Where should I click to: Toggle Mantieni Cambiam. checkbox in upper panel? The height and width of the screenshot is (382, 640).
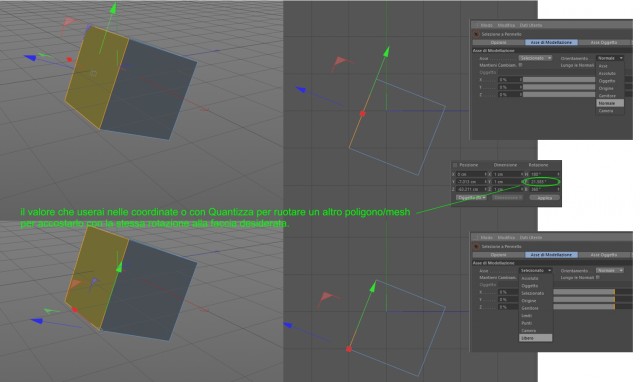[x=520, y=65]
